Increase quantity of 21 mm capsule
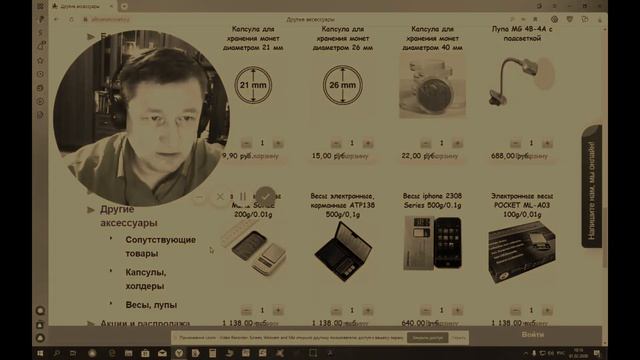This screenshot has width=640, height=360. (x=278, y=143)
